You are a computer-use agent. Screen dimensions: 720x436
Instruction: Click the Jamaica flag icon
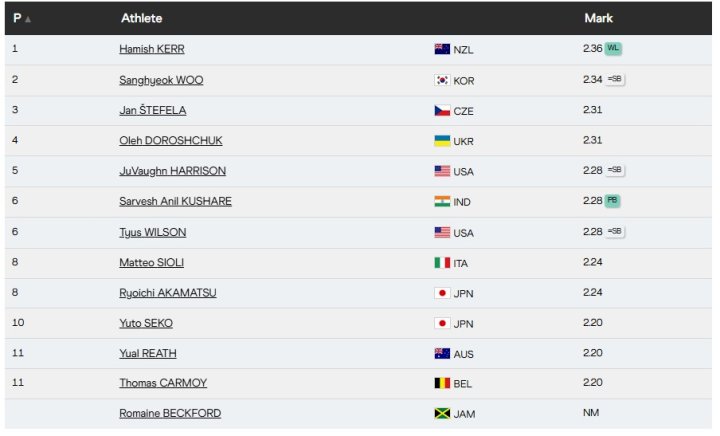[x=442, y=414]
